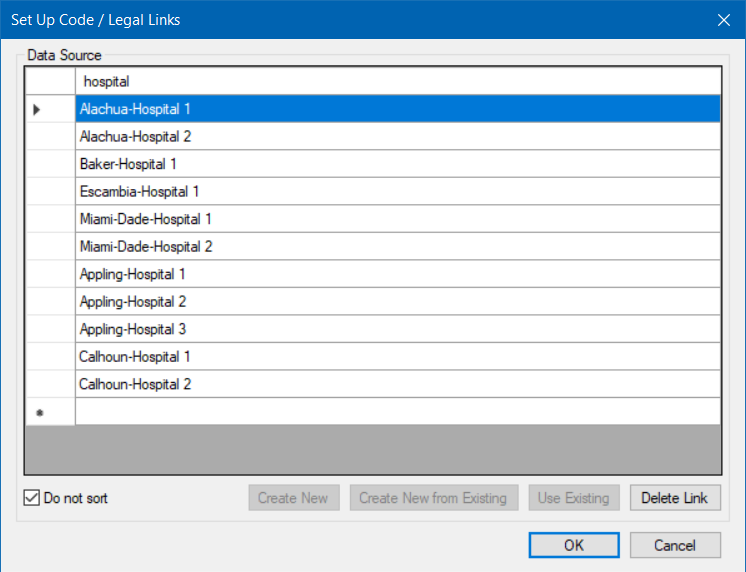Click the OK button
Image resolution: width=746 pixels, height=572 pixels.
(x=574, y=545)
